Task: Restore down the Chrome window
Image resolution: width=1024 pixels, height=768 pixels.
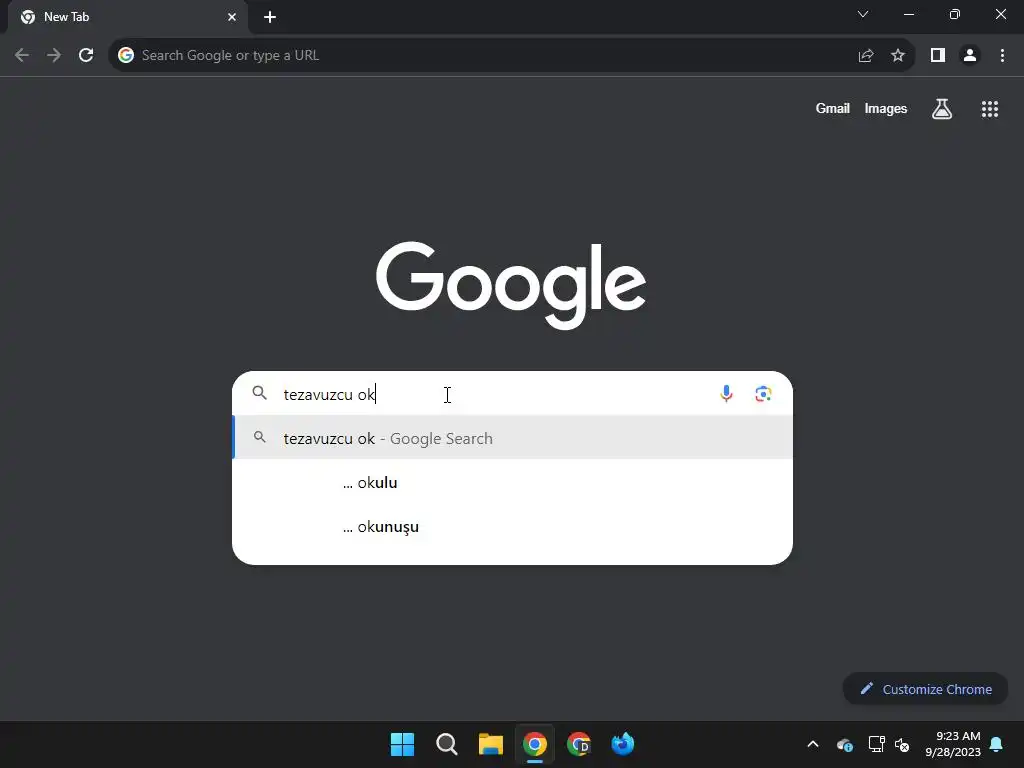Action: click(x=954, y=14)
